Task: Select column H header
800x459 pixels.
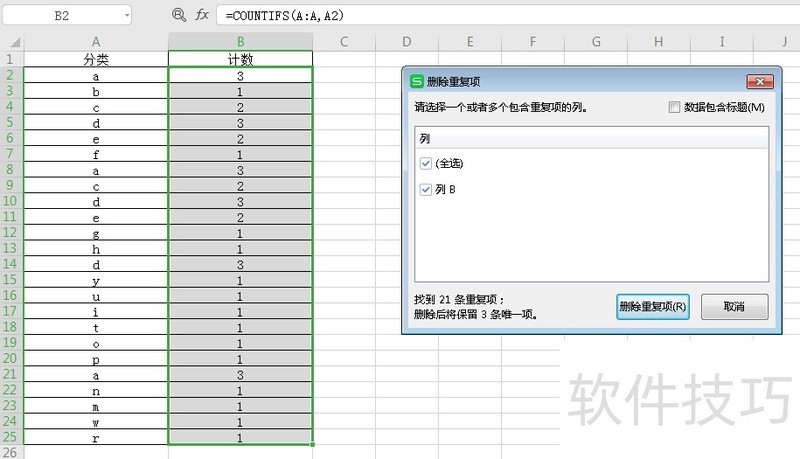Action: pos(659,42)
